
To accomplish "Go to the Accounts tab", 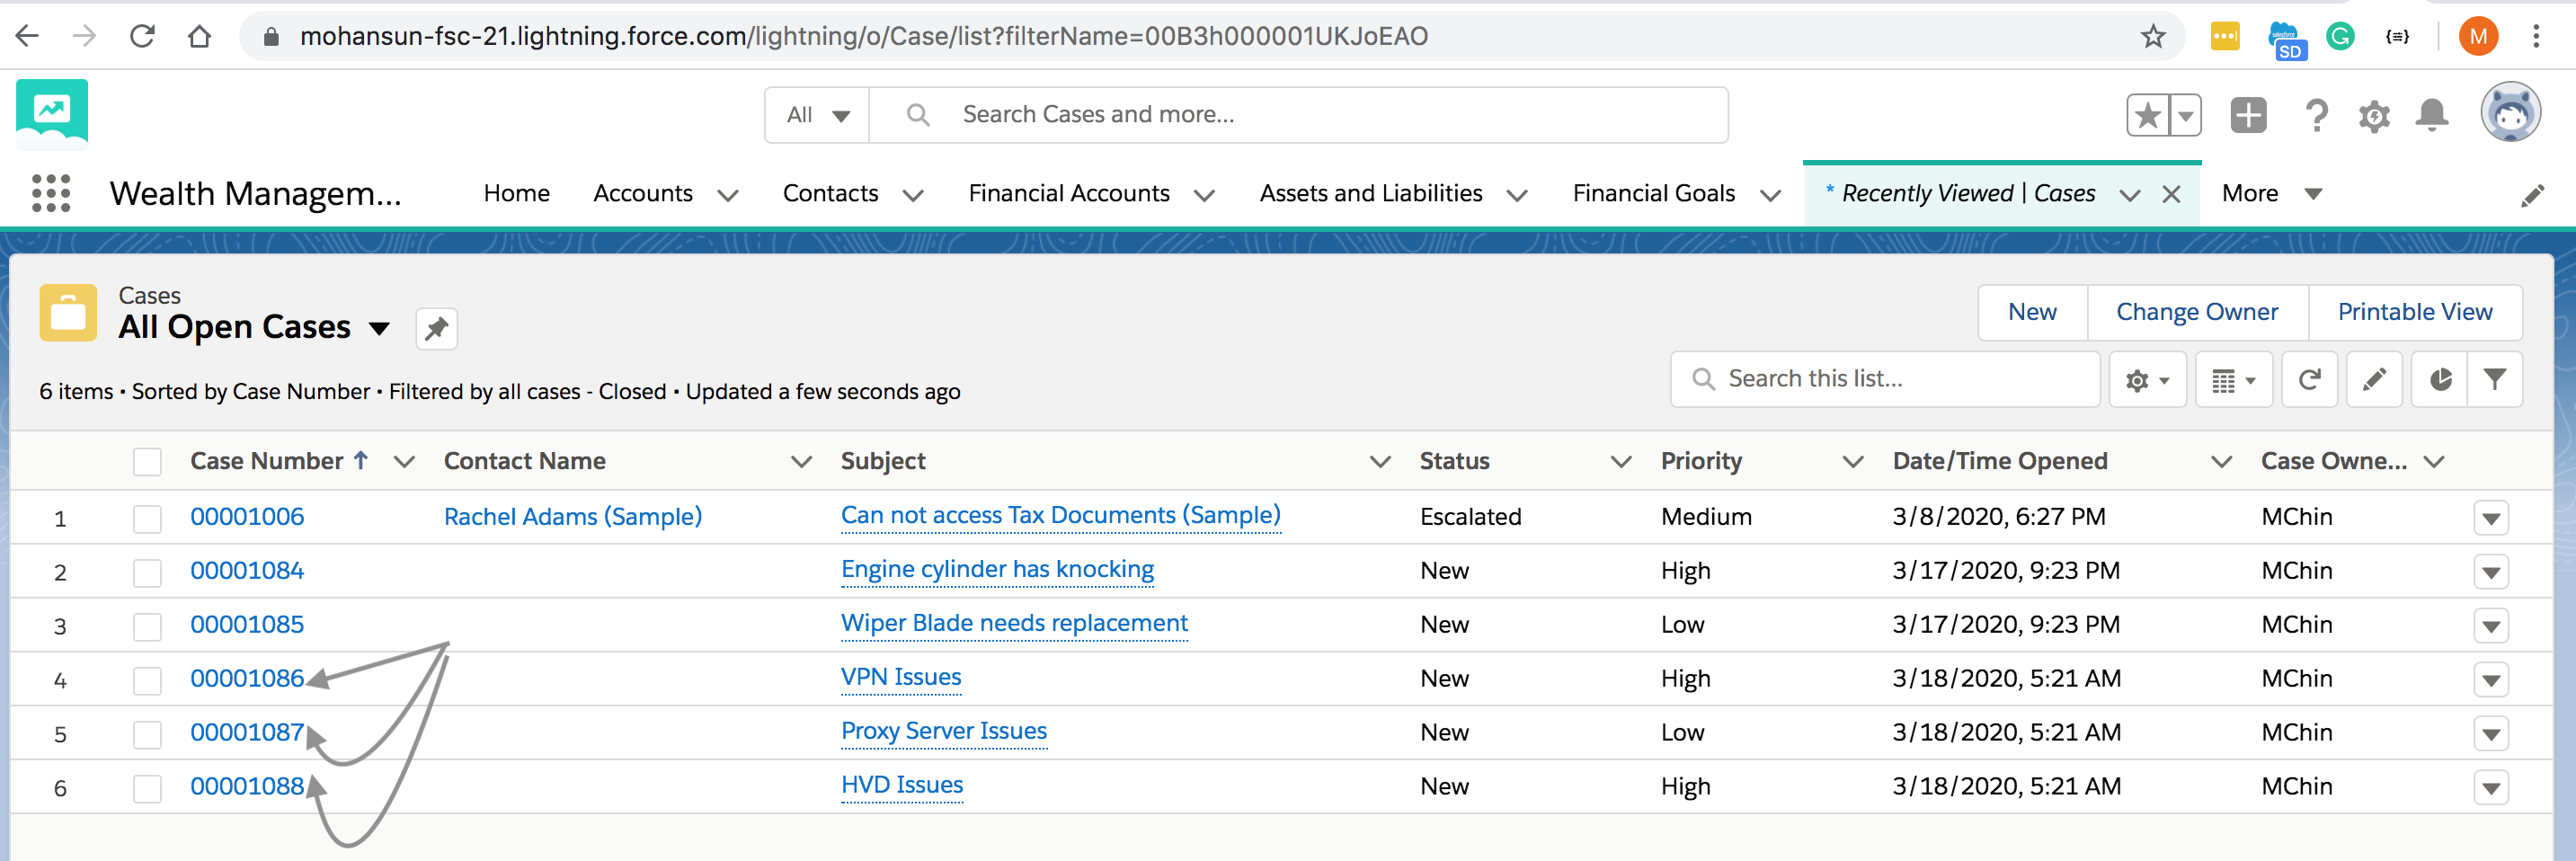I will [643, 193].
